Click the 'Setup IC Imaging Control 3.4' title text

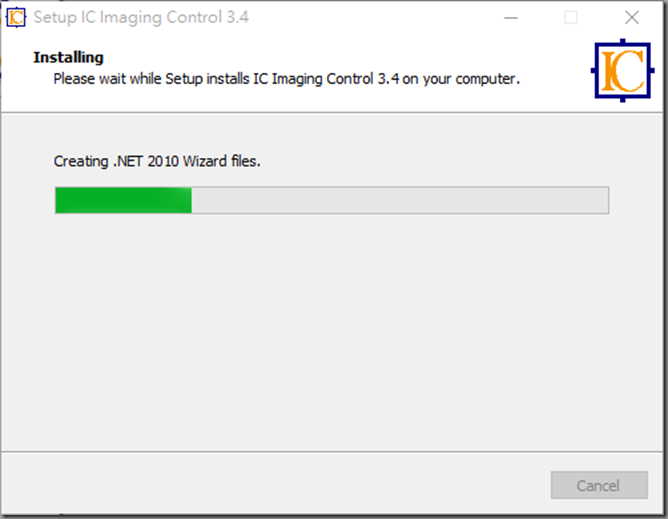[x=141, y=17]
